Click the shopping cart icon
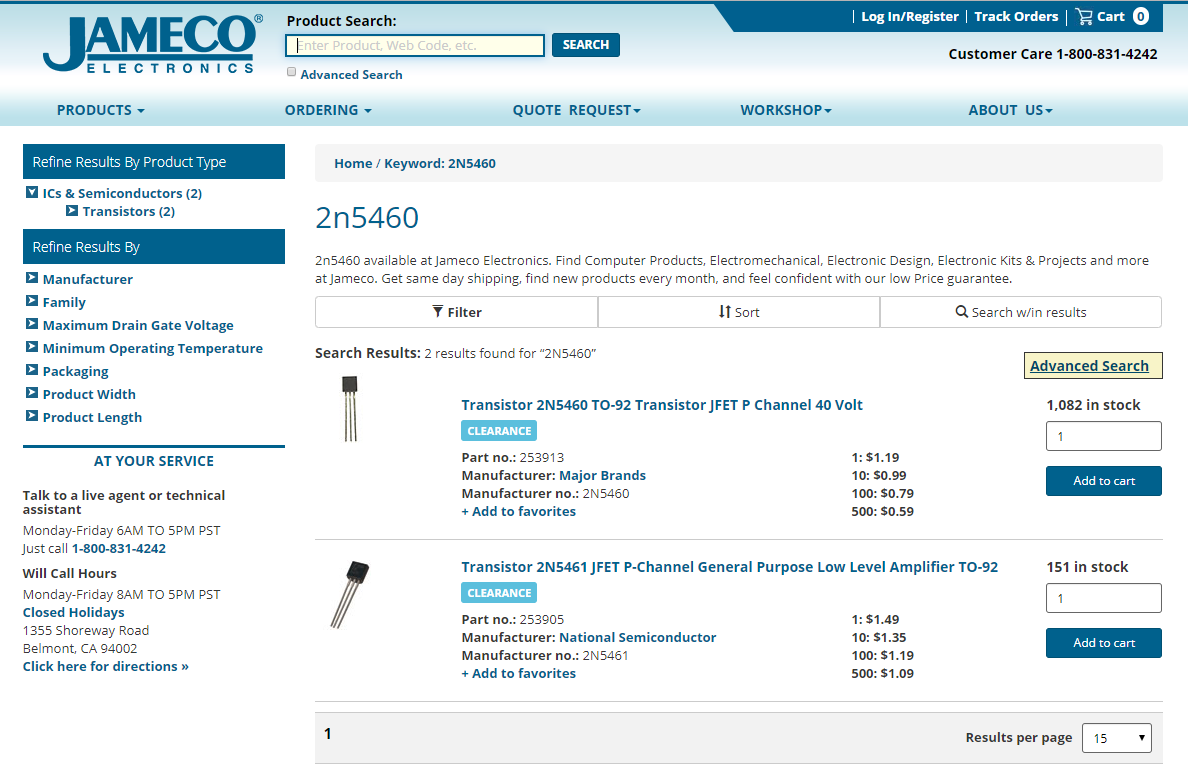Image resolution: width=1188 pixels, height=777 pixels. (x=1083, y=17)
